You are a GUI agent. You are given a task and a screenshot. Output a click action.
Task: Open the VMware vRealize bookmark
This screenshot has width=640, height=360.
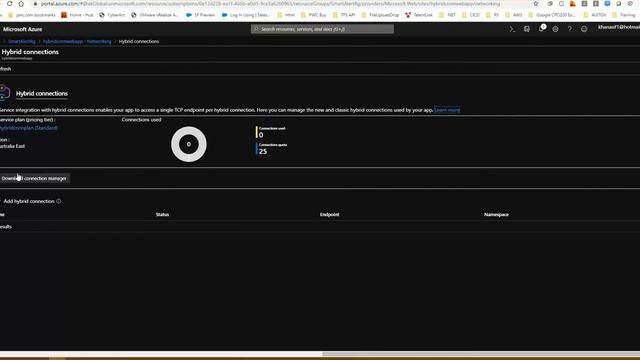(x=155, y=15)
